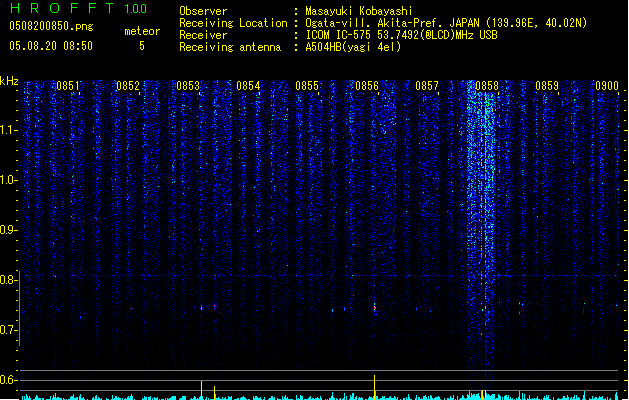629x400 pixels.
Task: Click the 0.8 kHz axis label
Action: pos(9,280)
